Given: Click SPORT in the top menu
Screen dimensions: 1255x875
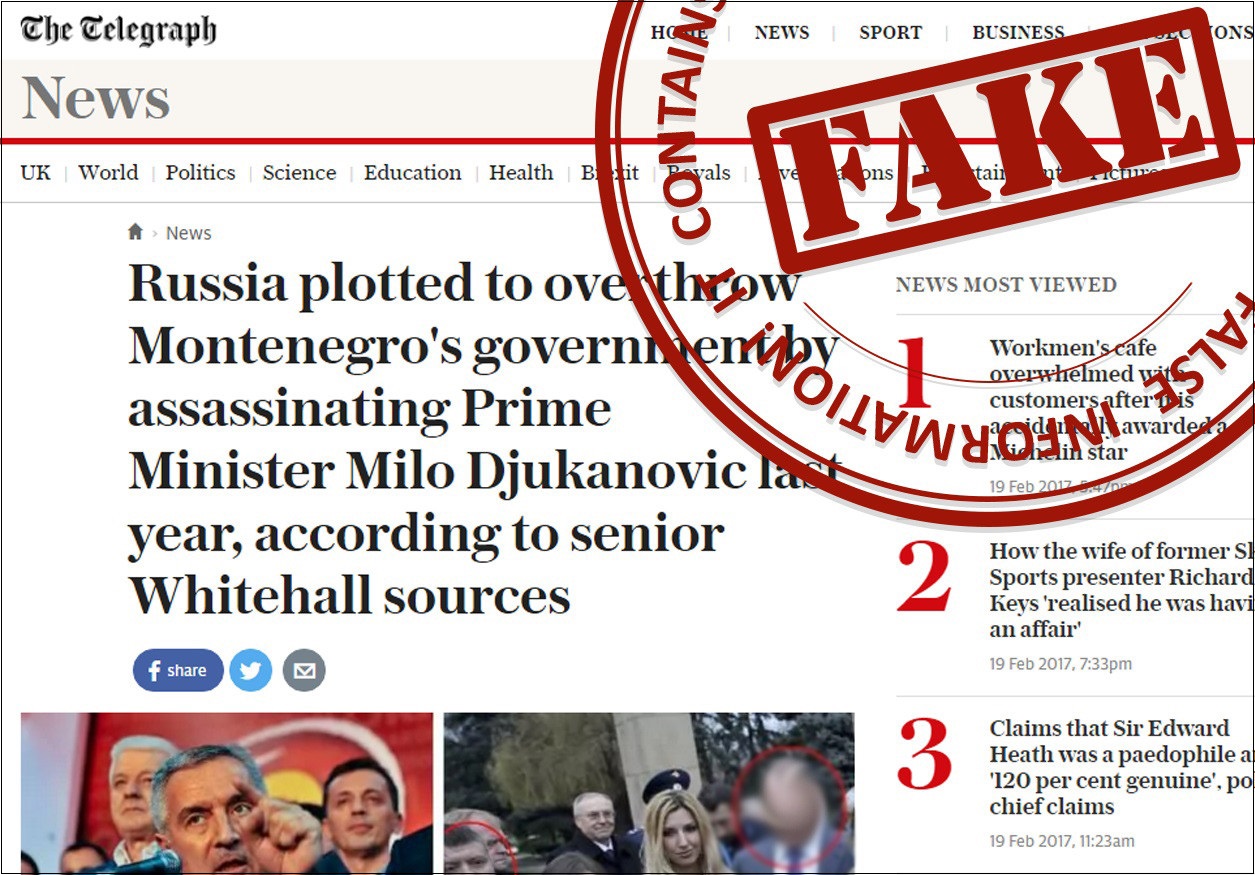Looking at the screenshot, I should (890, 32).
